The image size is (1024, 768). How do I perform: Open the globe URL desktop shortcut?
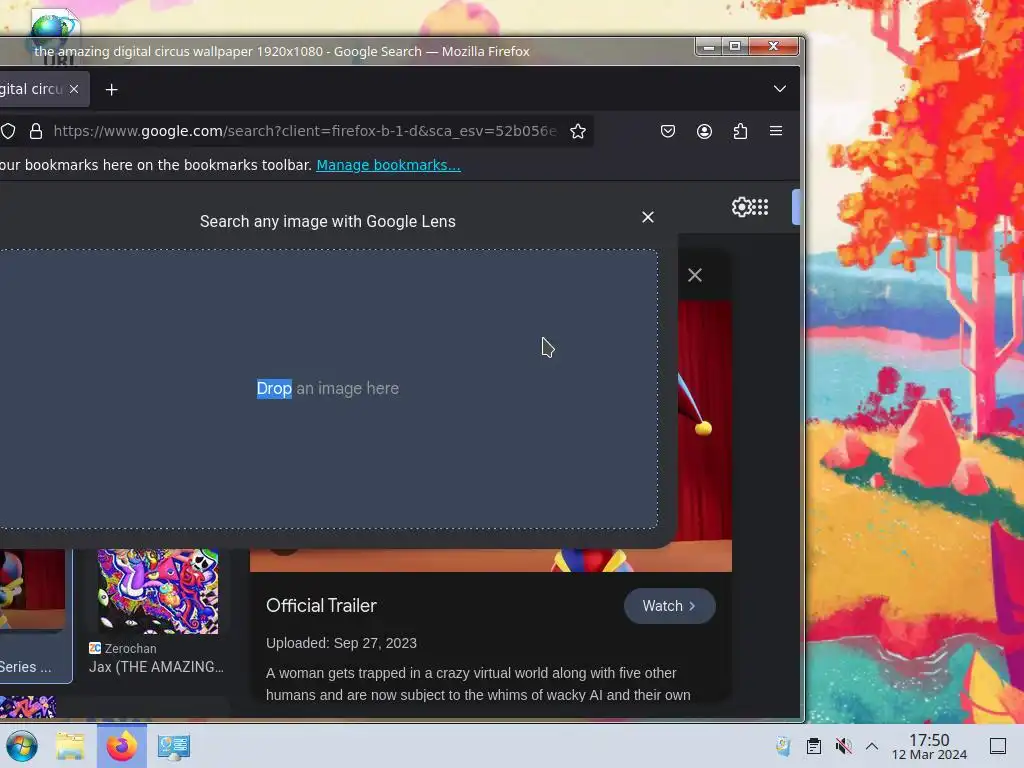56,36
